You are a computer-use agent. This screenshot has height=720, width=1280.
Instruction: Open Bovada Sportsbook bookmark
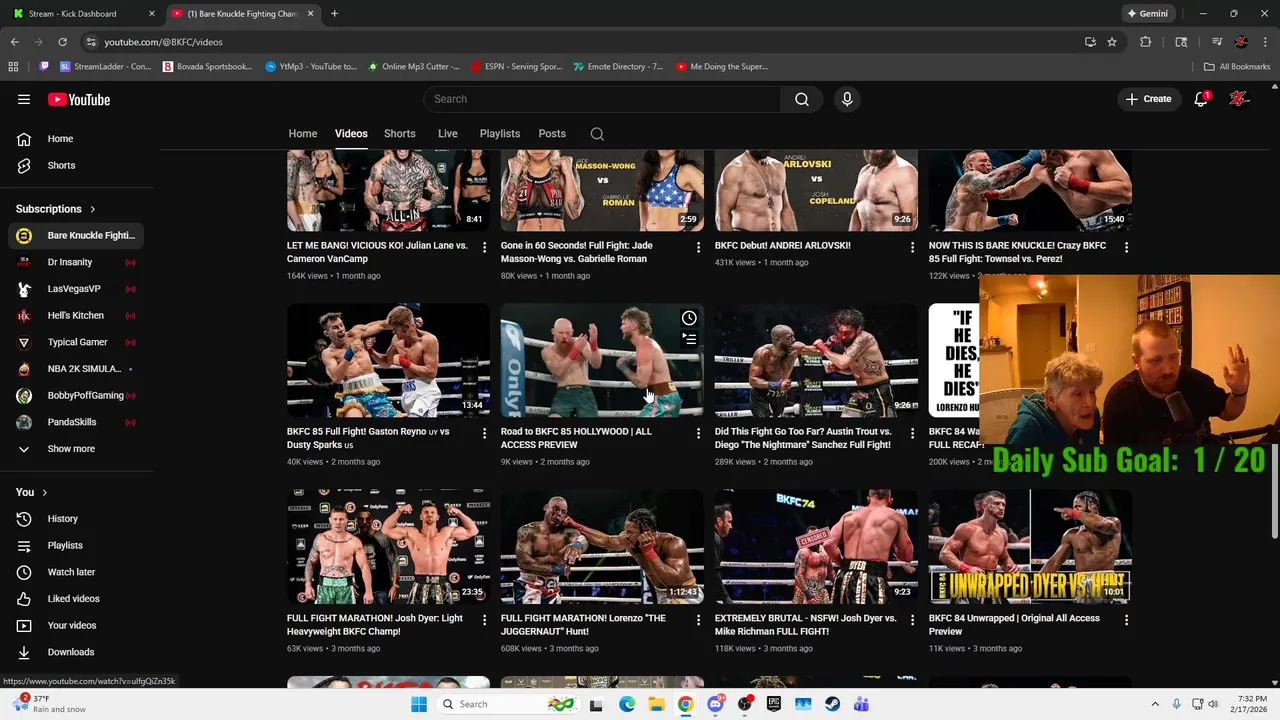point(207,67)
